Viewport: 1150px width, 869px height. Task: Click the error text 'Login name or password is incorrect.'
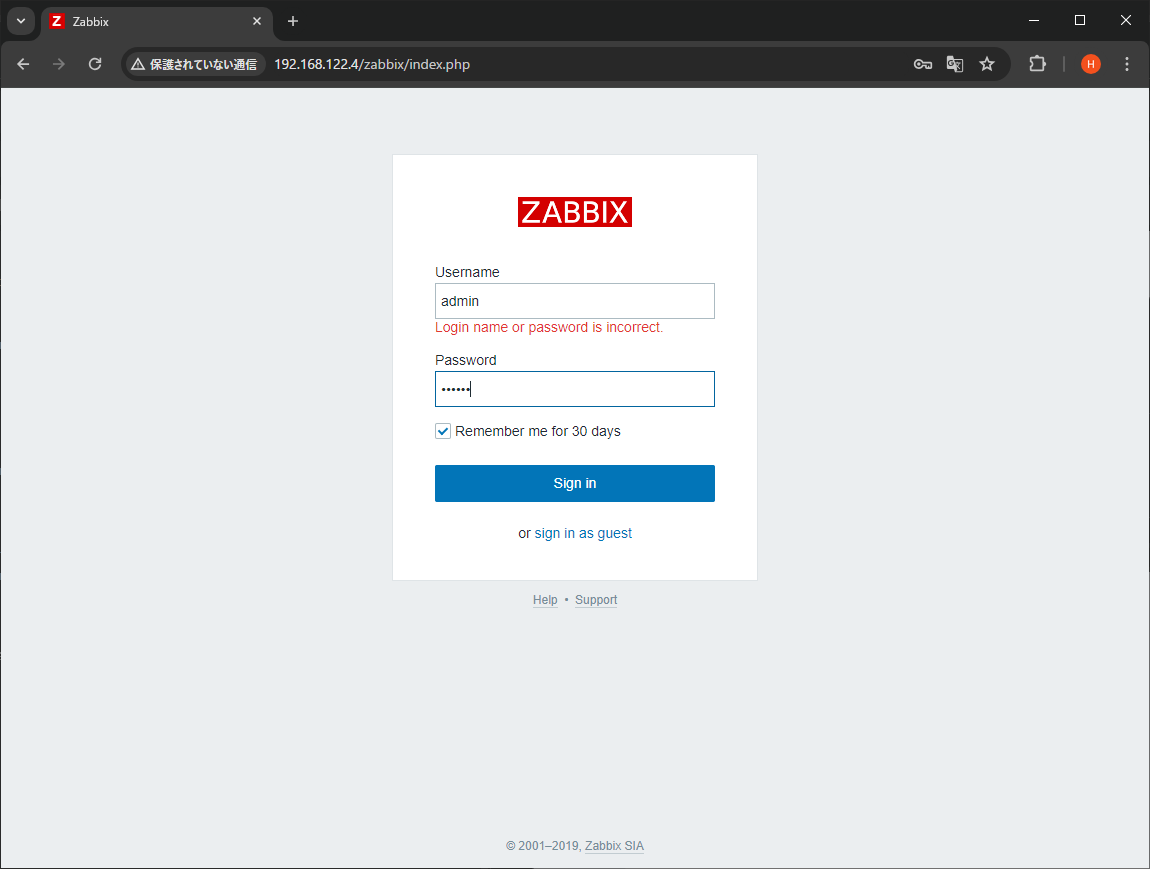[x=549, y=327]
